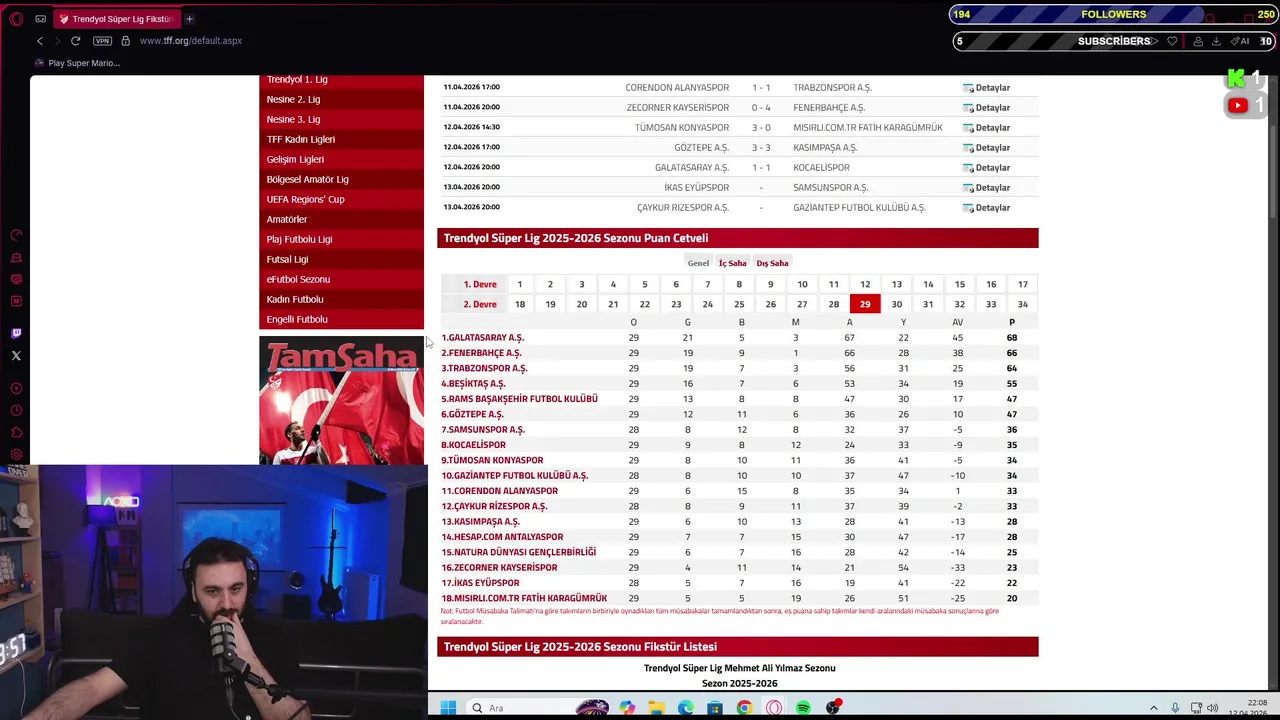Switch standings to the Dış Saha tab
The image size is (1280, 720).
pyautogui.click(x=772, y=263)
